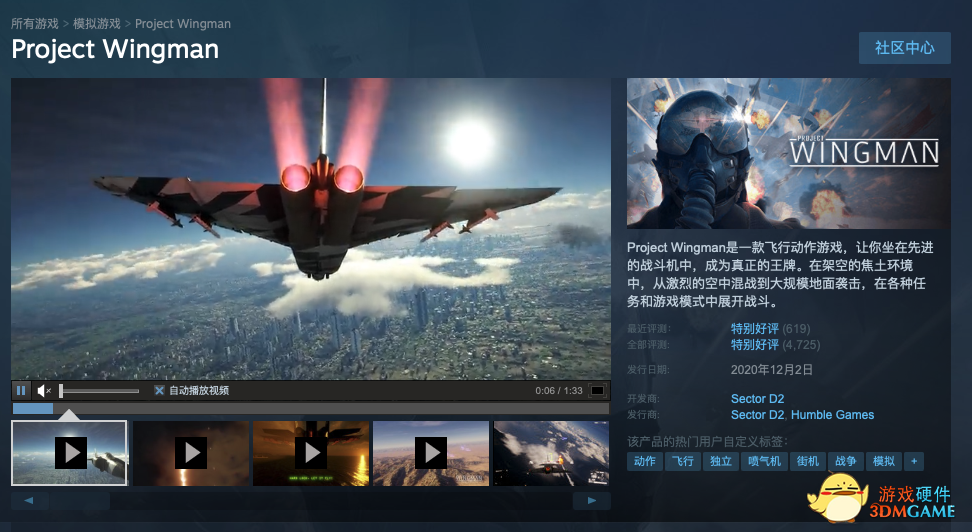Image resolution: width=972 pixels, height=532 pixels.
Task: Select the 街机 tag
Action: point(808,461)
